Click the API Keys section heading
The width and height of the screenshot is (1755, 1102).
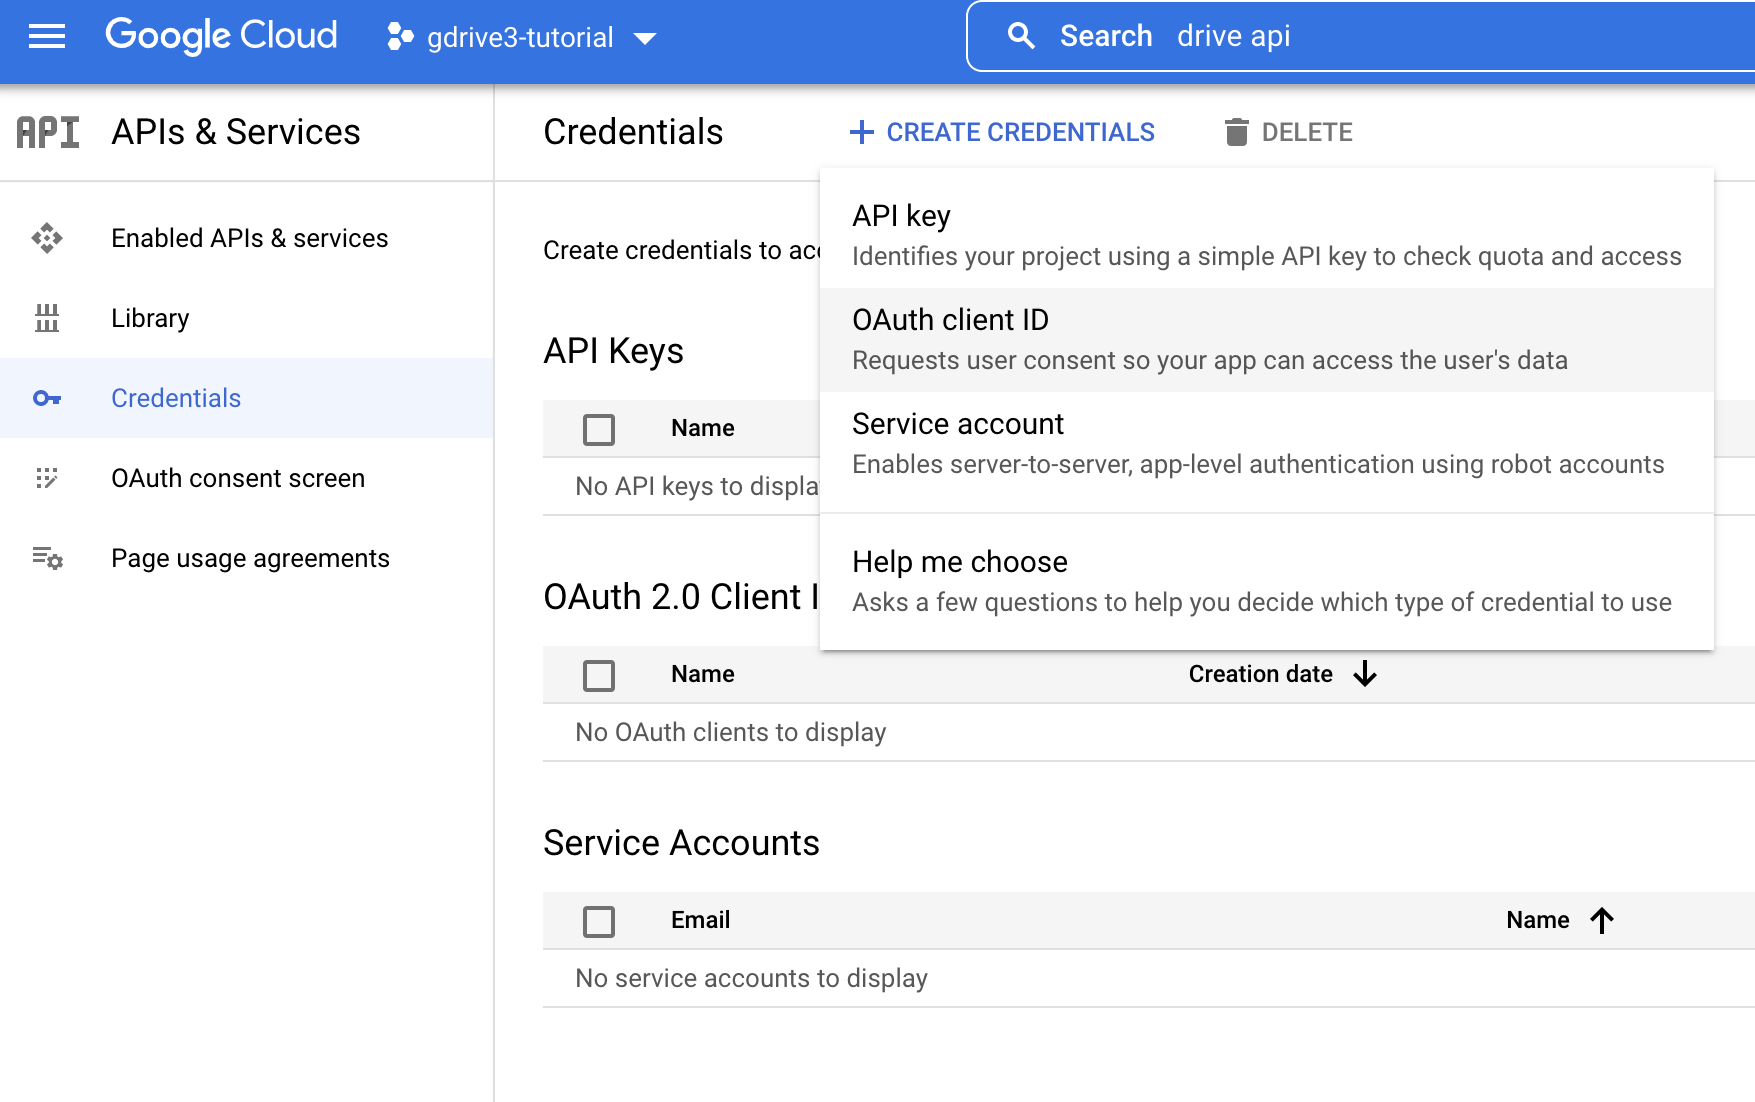(x=613, y=351)
